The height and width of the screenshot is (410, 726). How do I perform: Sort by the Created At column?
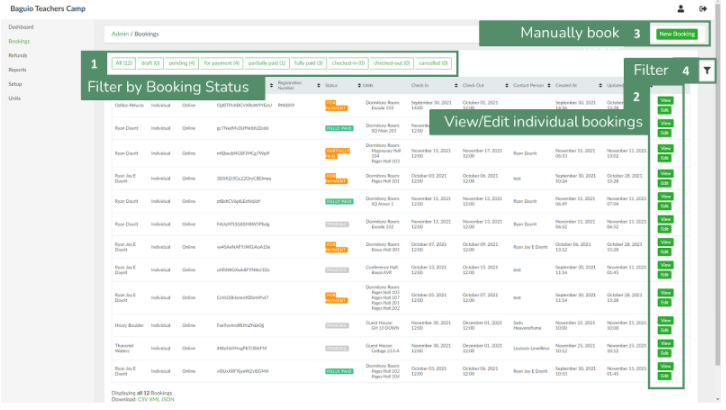(x=569, y=87)
